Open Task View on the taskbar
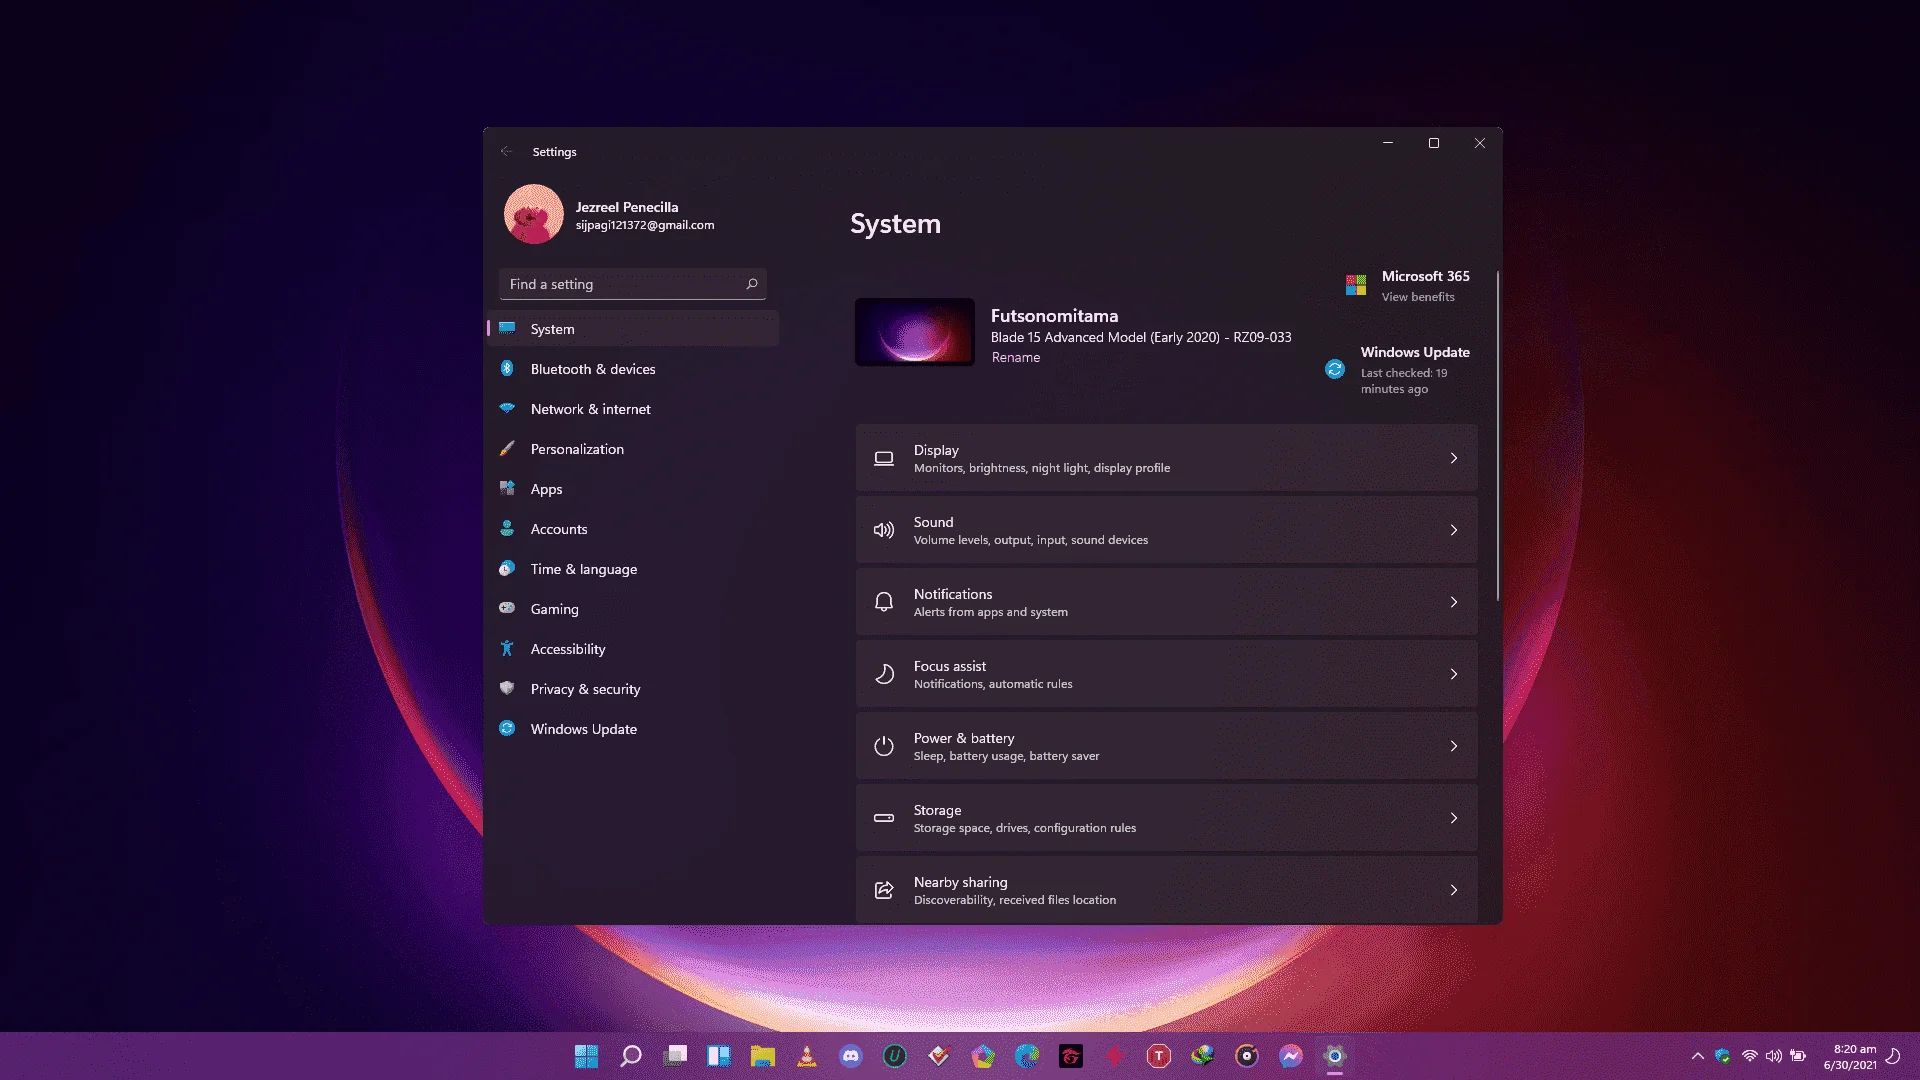The image size is (1920, 1080). [x=675, y=1056]
